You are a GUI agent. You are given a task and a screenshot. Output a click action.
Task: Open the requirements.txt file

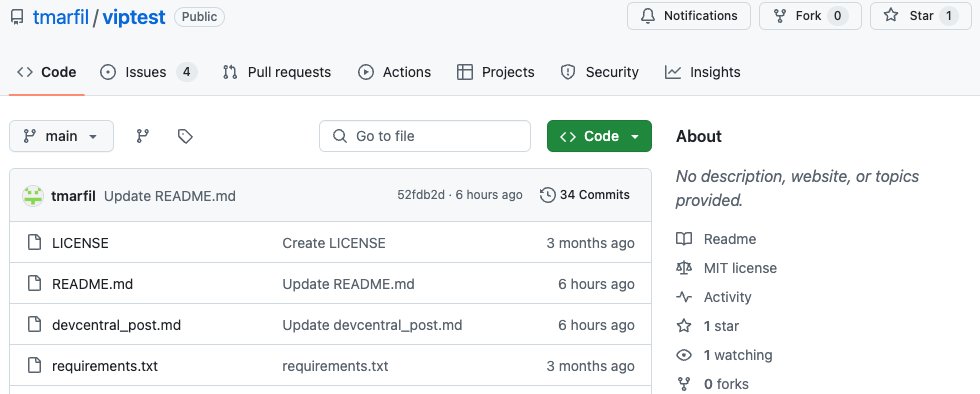tap(105, 366)
